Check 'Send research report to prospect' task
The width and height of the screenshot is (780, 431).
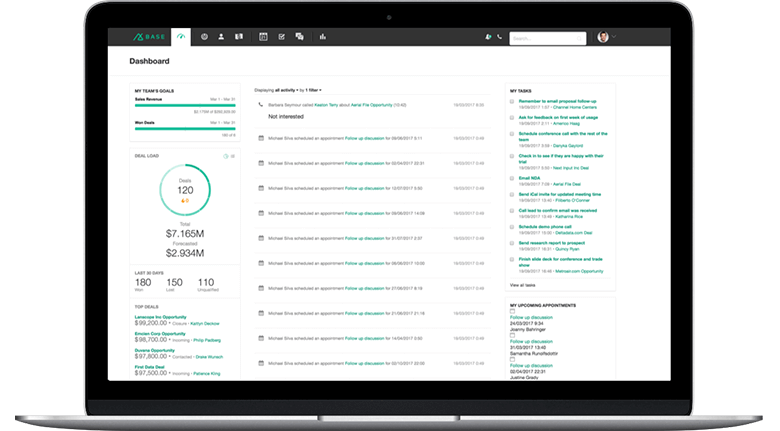(512, 243)
